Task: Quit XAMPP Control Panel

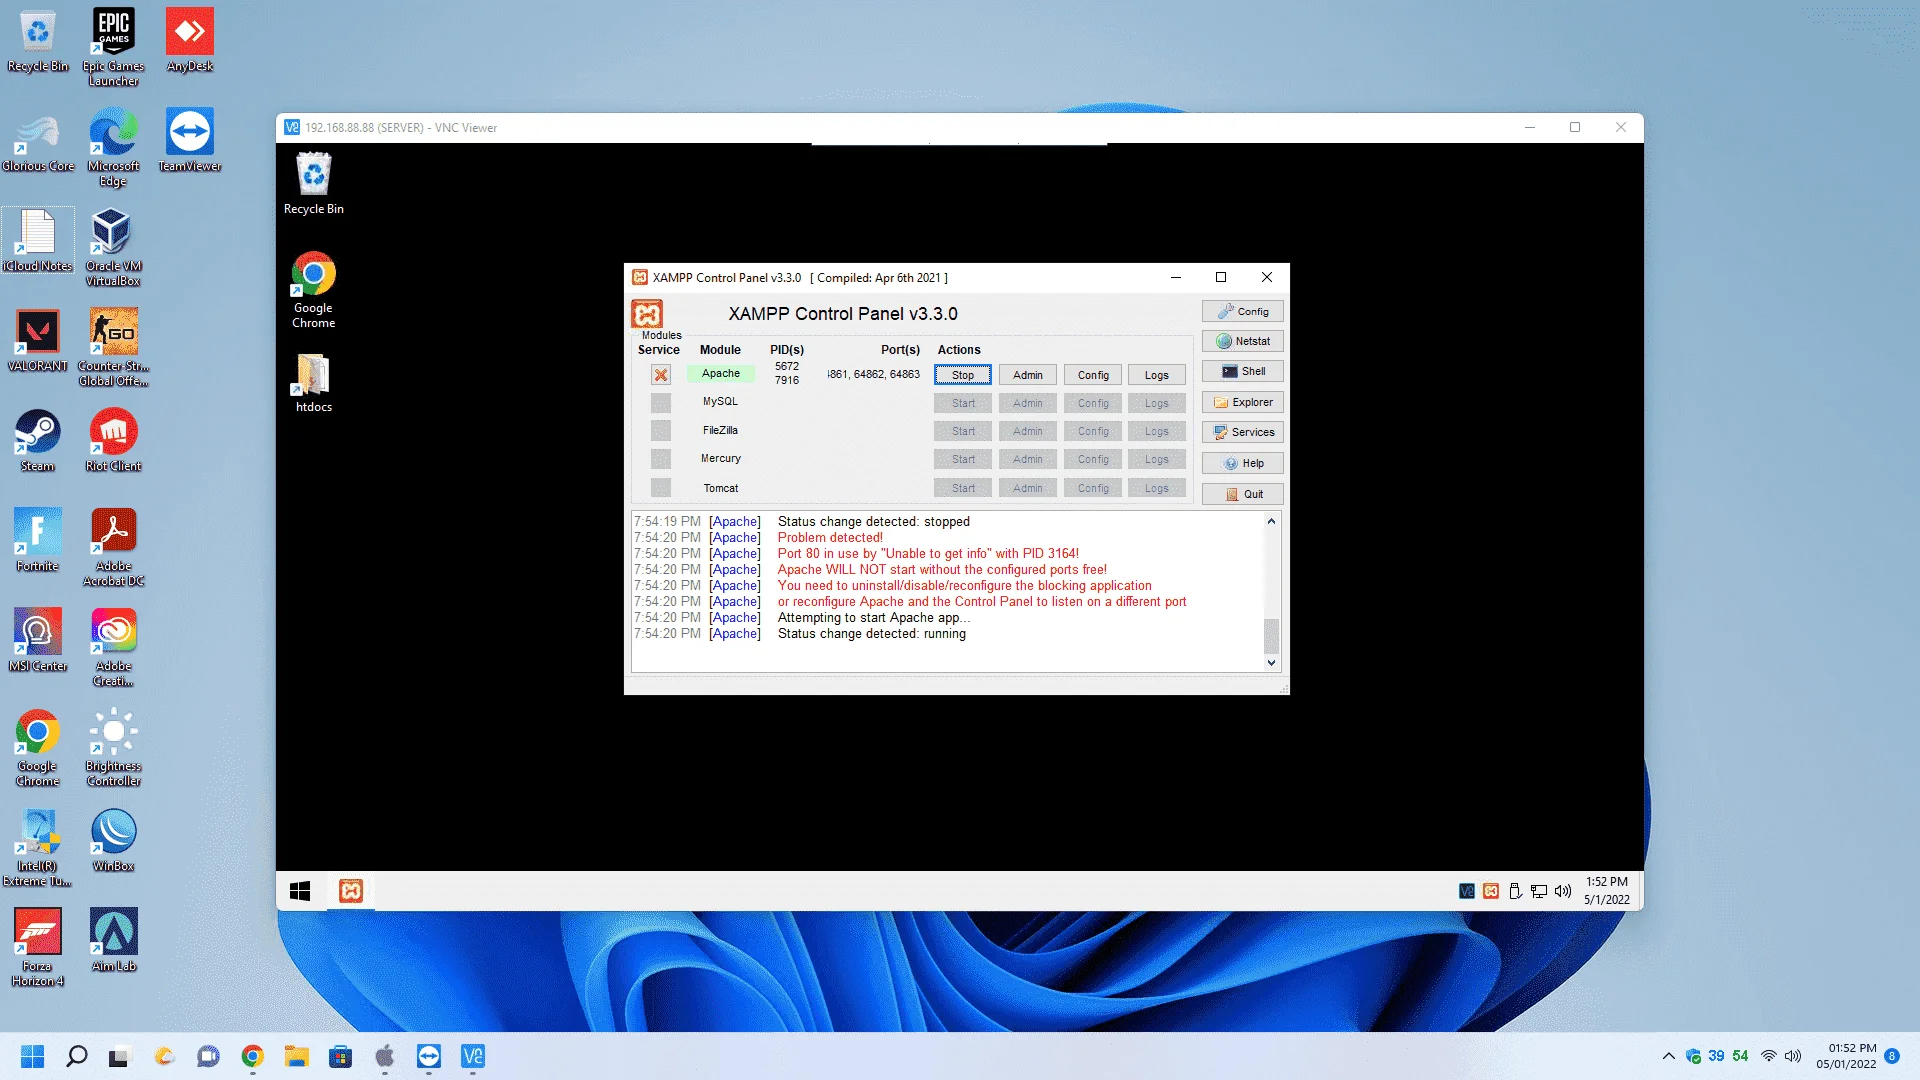Action: [x=1242, y=494]
